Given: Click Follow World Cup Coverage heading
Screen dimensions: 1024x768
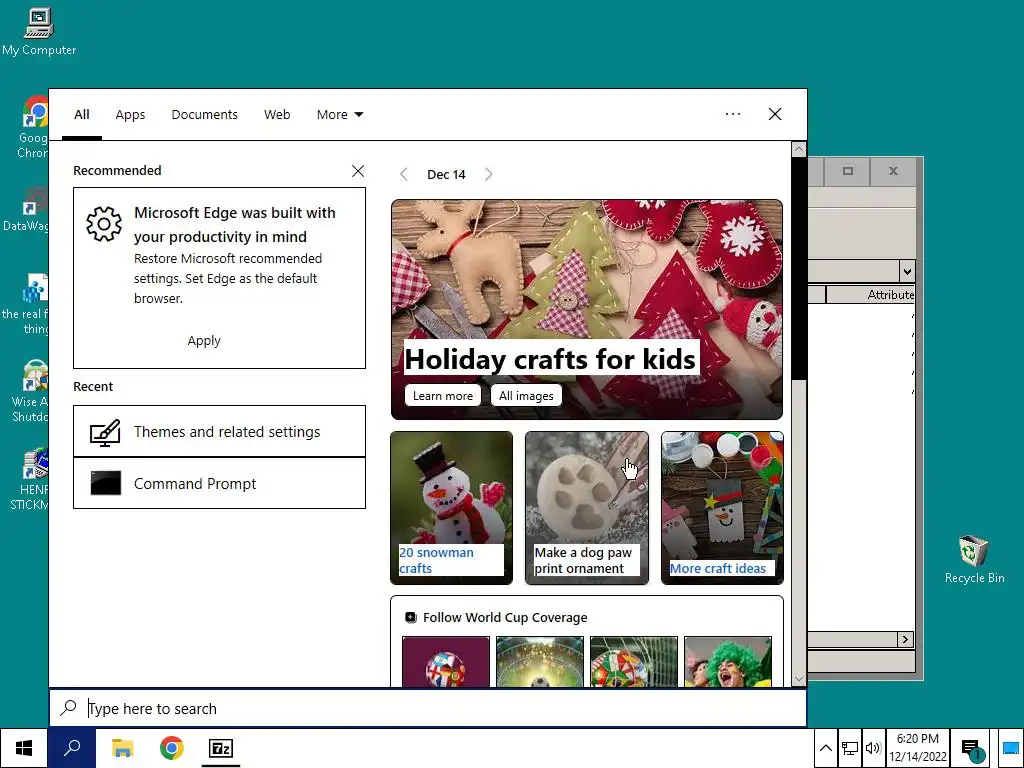Looking at the screenshot, I should click(x=505, y=617).
